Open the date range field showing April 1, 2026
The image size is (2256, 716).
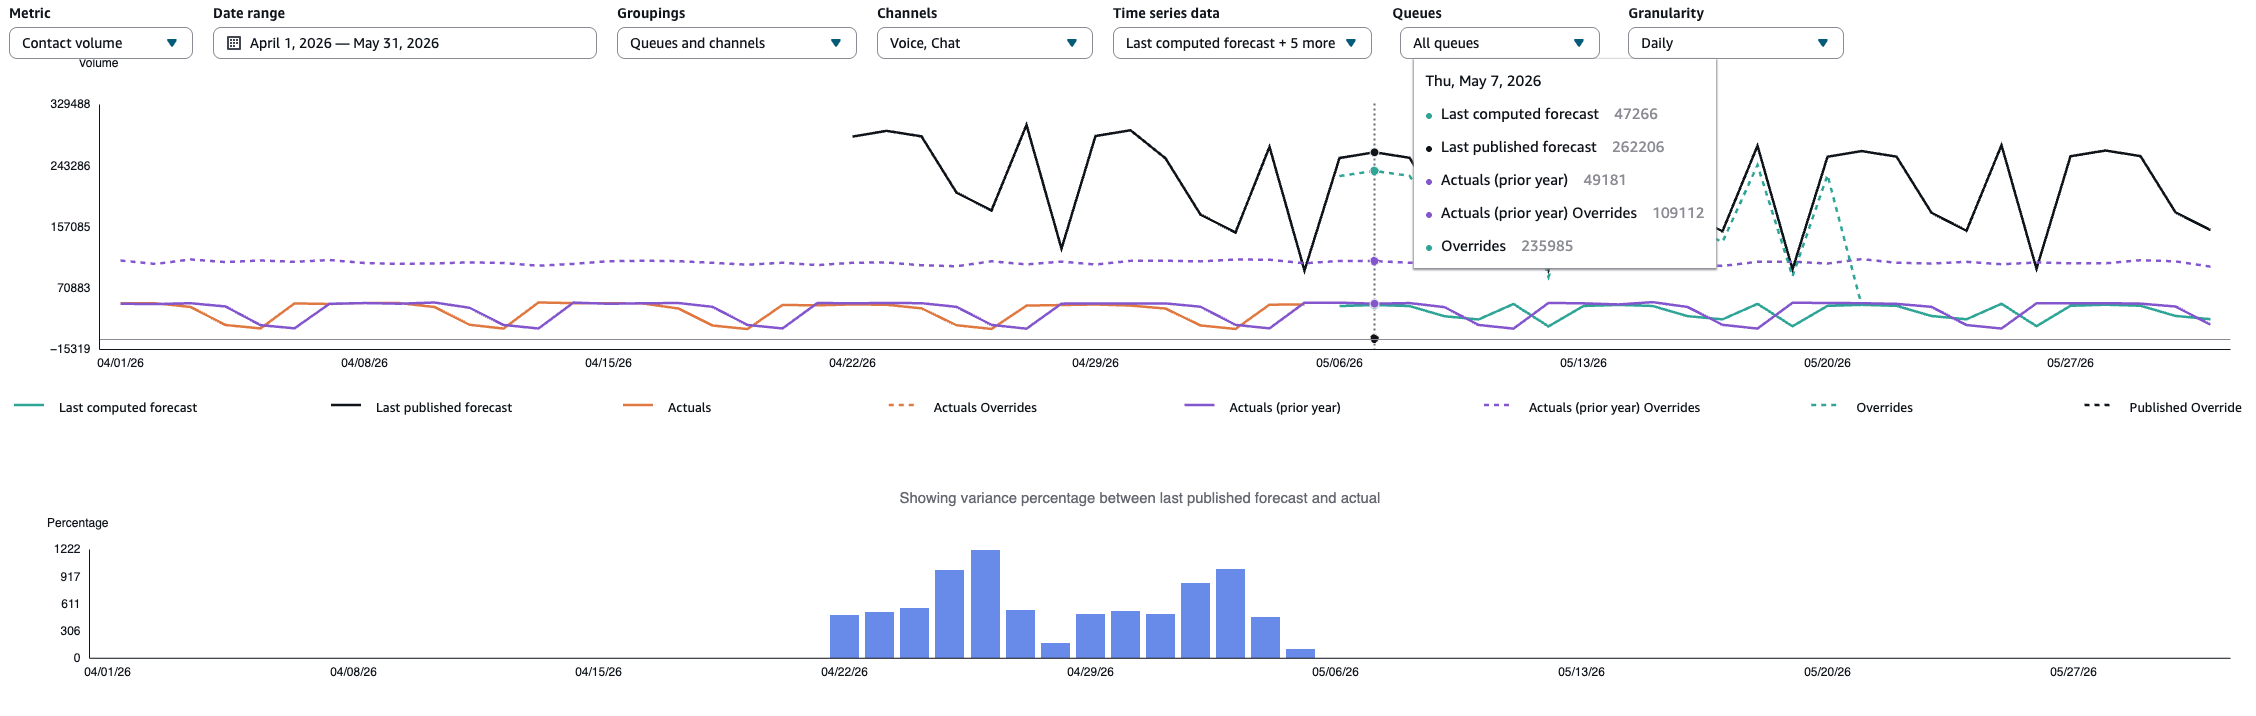coord(405,43)
